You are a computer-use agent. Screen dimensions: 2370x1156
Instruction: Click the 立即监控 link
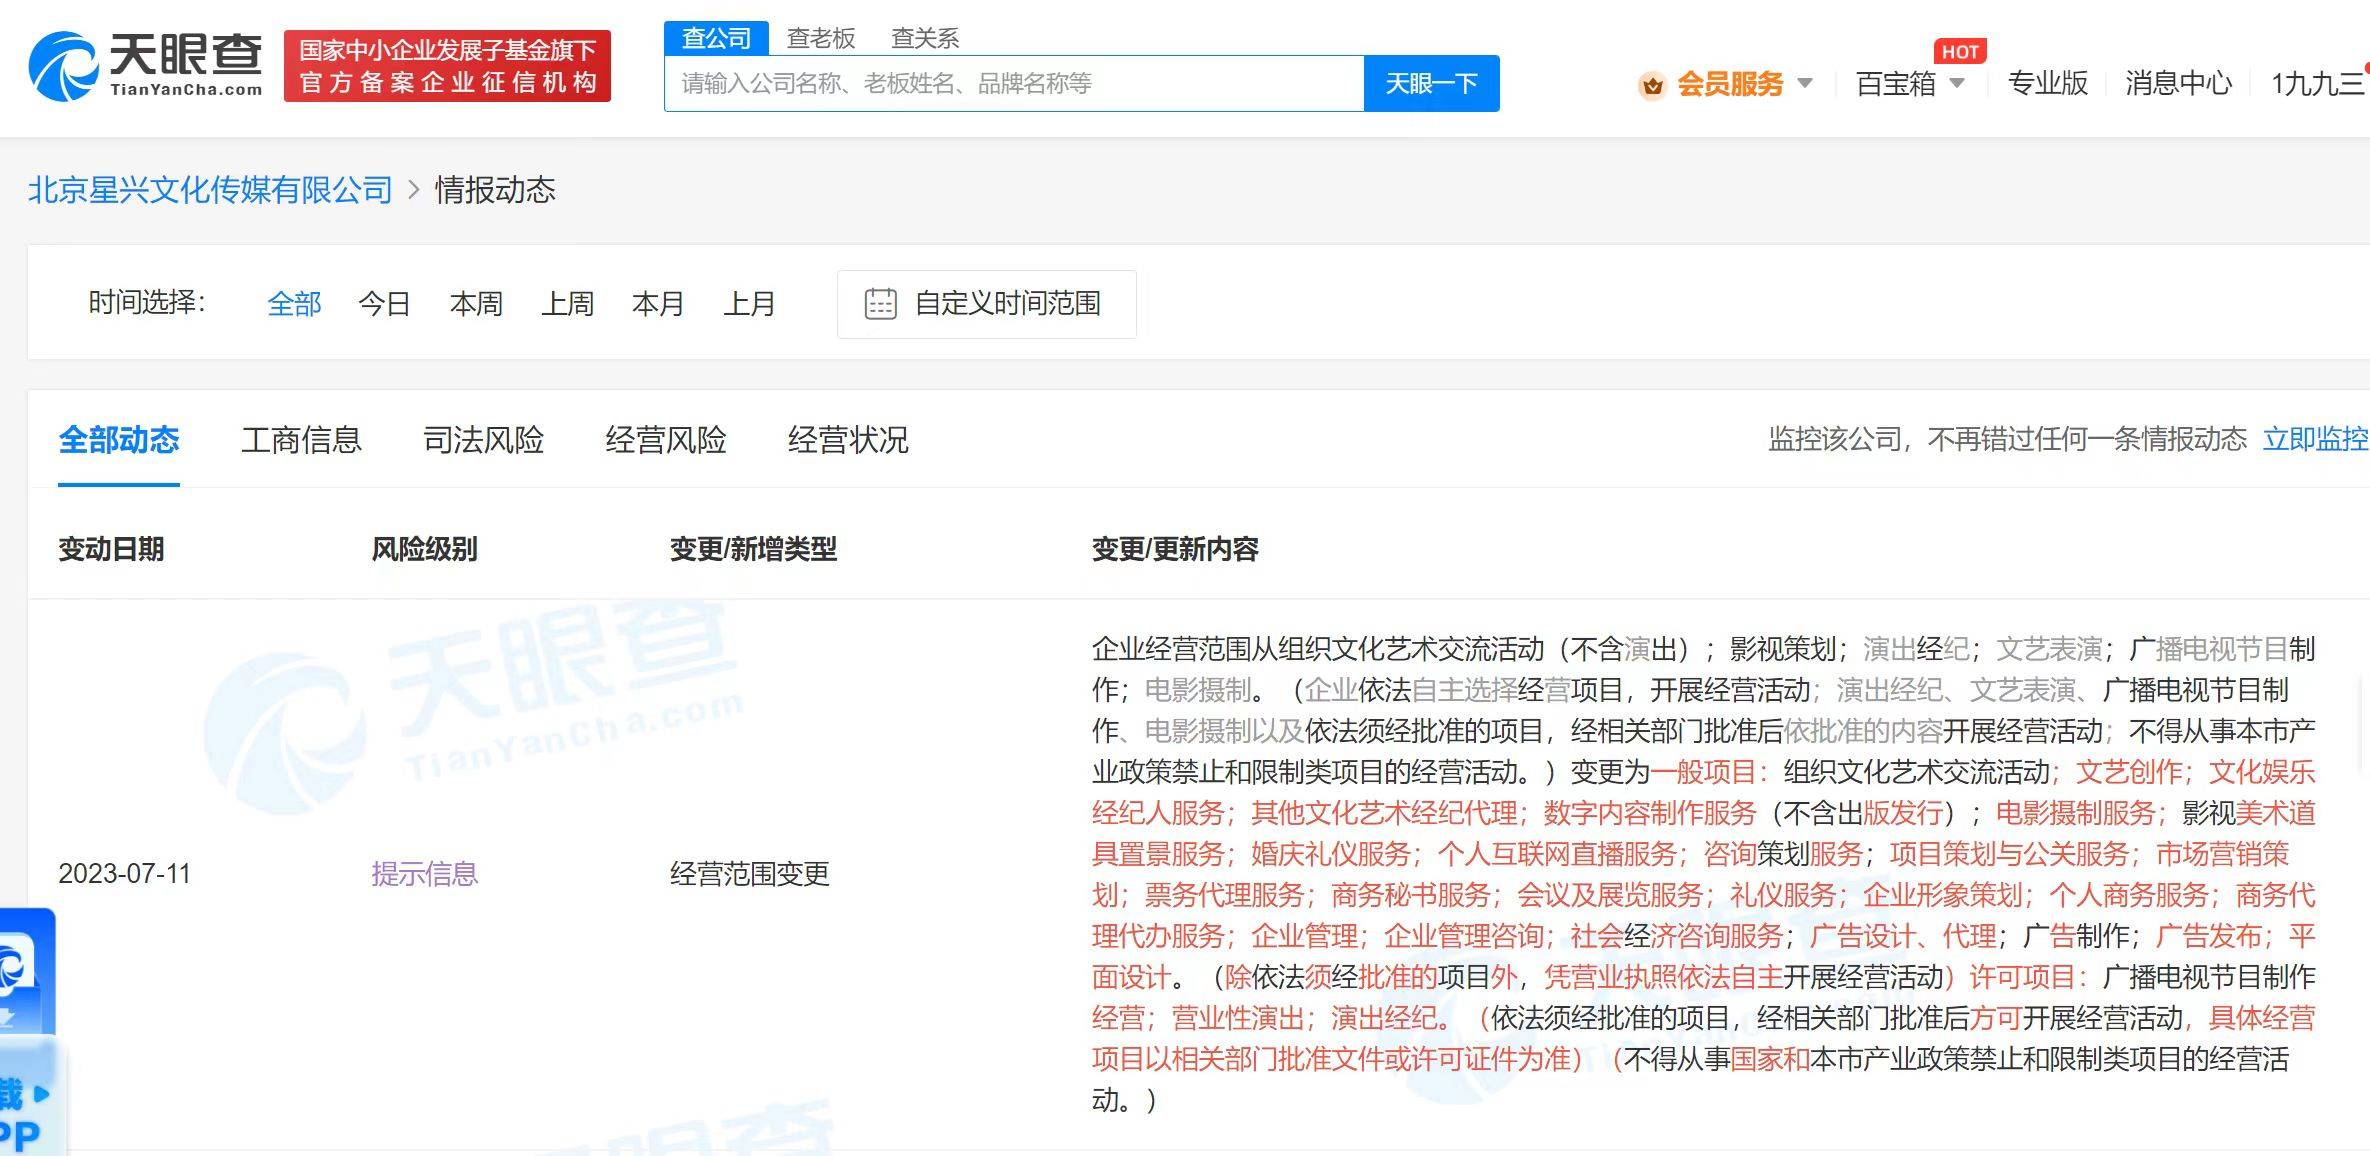(x=2314, y=439)
